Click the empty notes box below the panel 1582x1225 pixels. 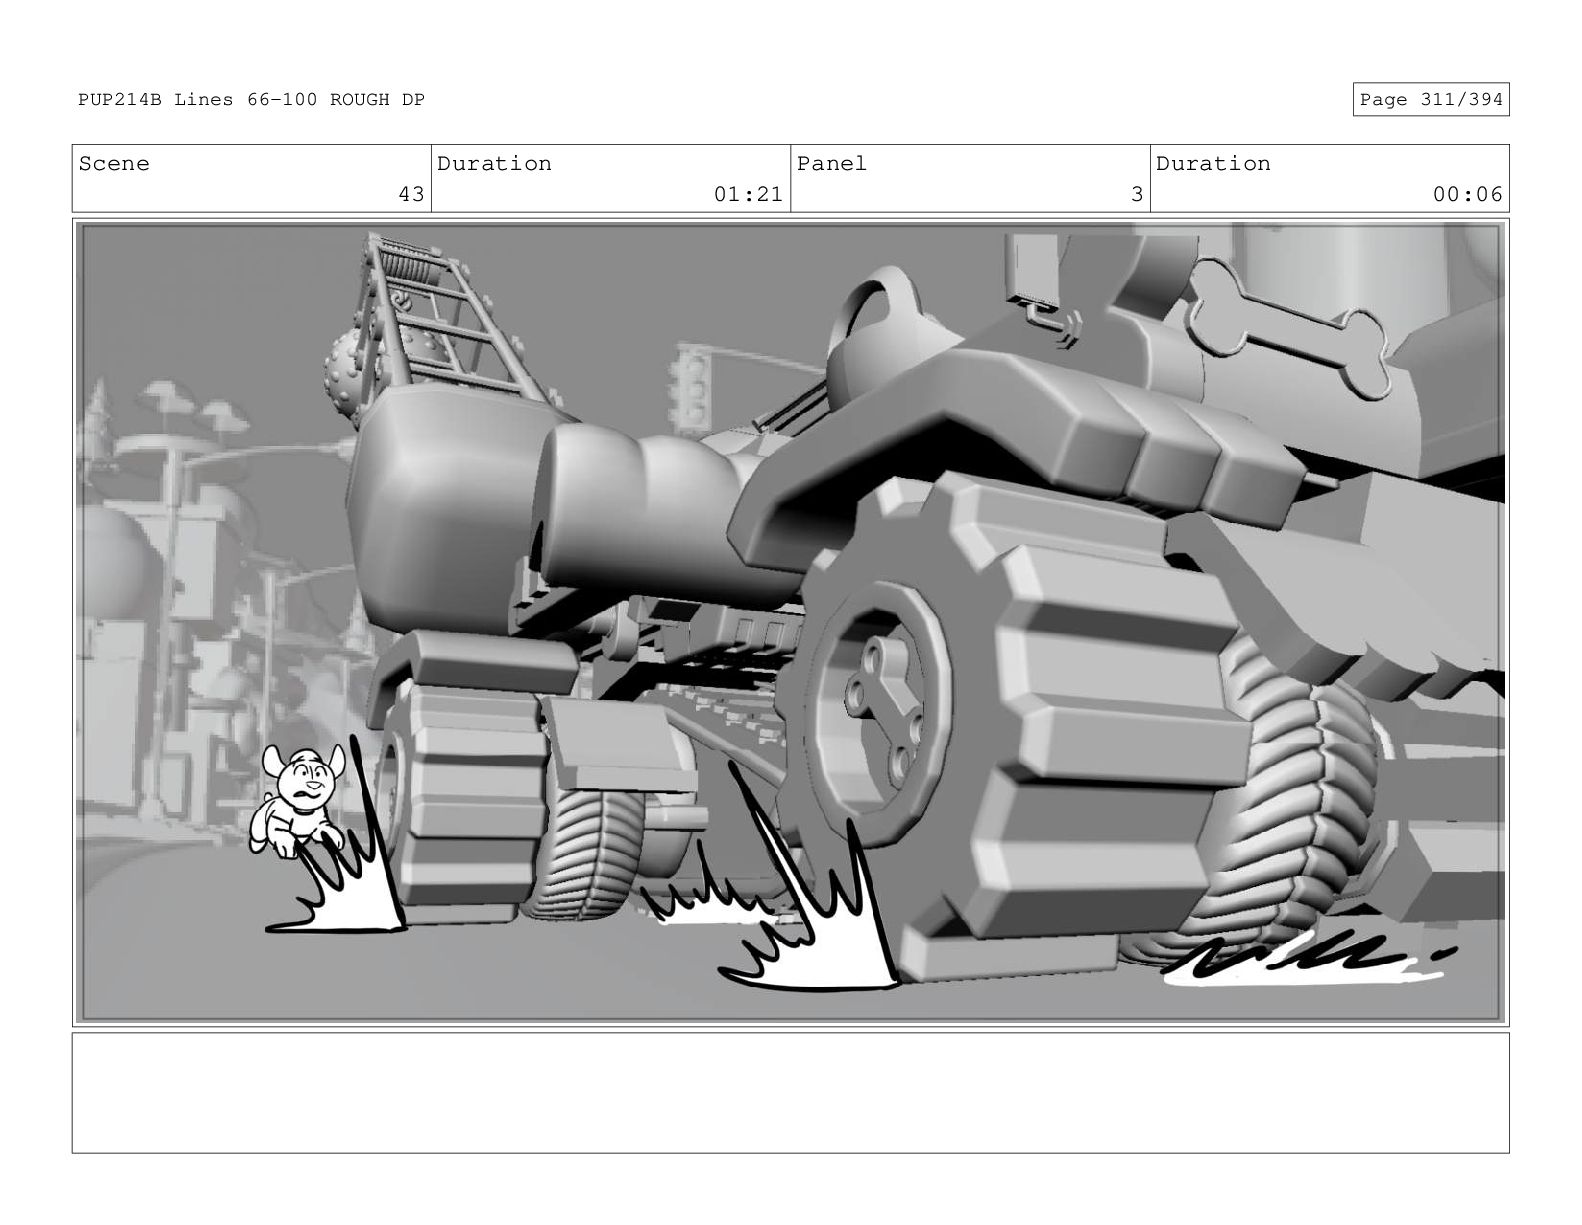coord(790,1093)
